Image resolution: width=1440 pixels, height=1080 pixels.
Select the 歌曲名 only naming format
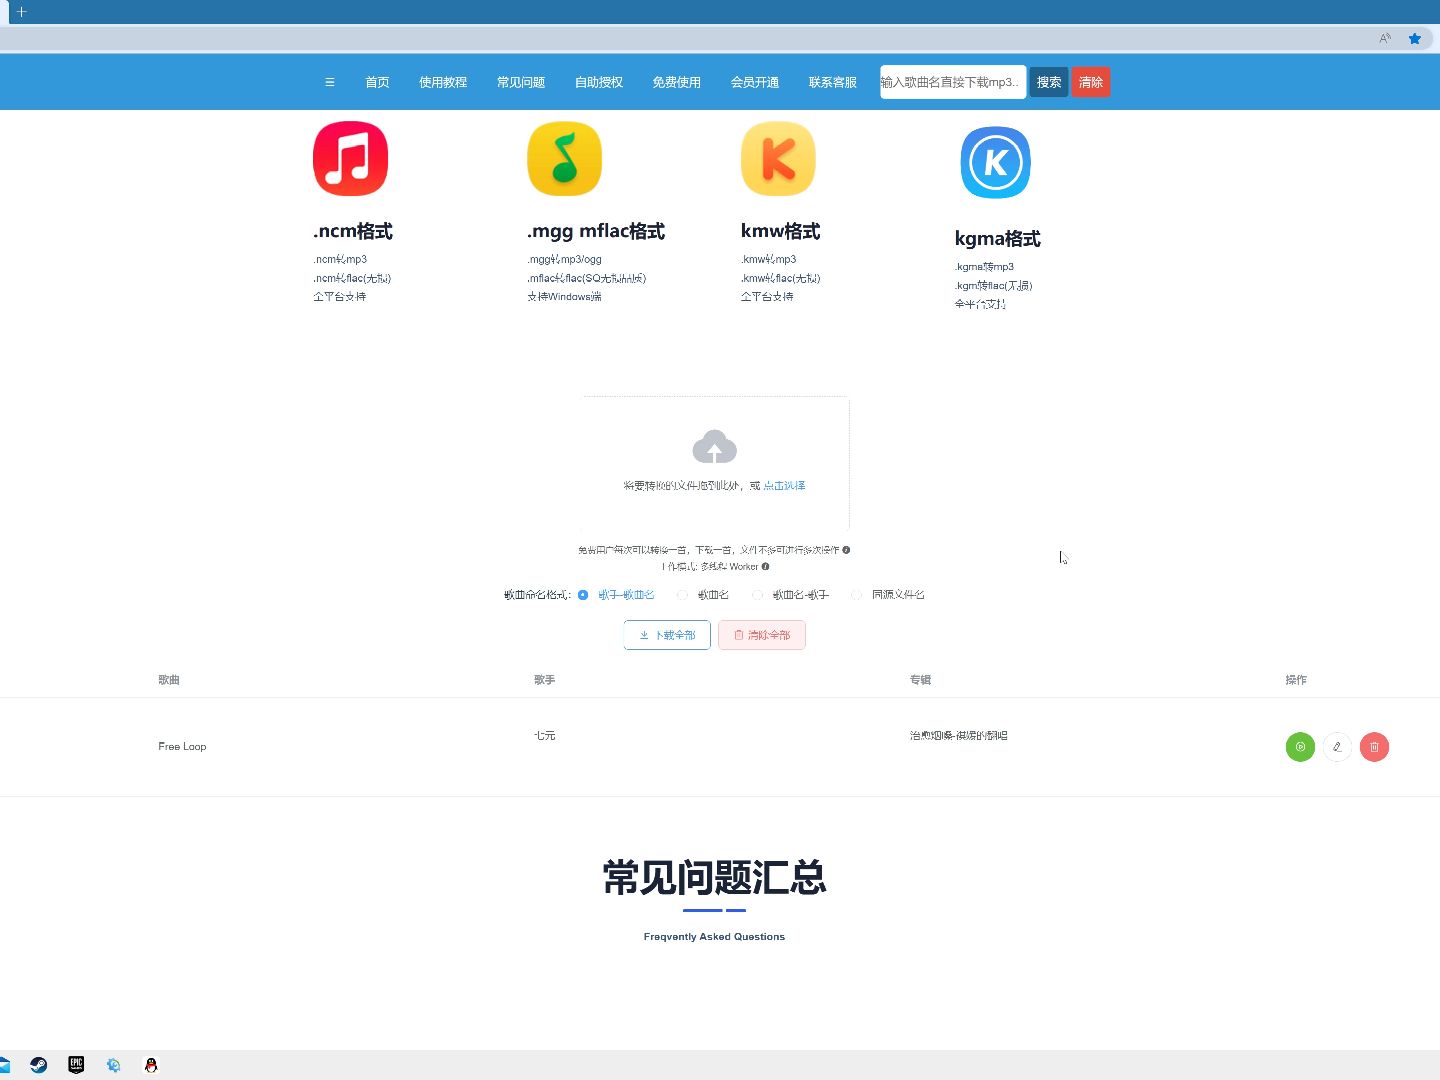[x=682, y=595]
